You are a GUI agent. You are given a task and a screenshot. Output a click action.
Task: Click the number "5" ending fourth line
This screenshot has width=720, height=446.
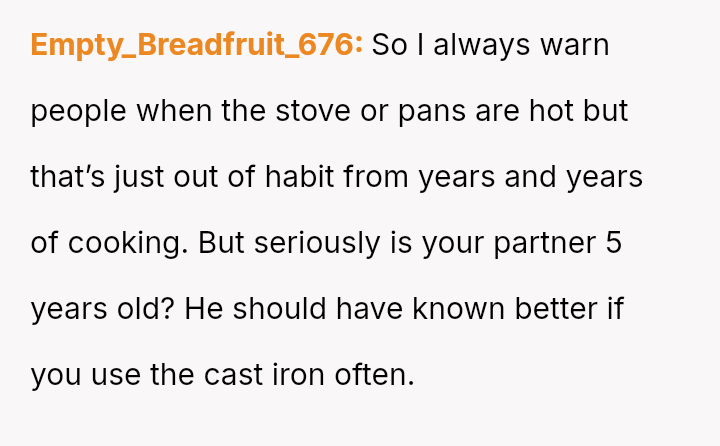613,243
